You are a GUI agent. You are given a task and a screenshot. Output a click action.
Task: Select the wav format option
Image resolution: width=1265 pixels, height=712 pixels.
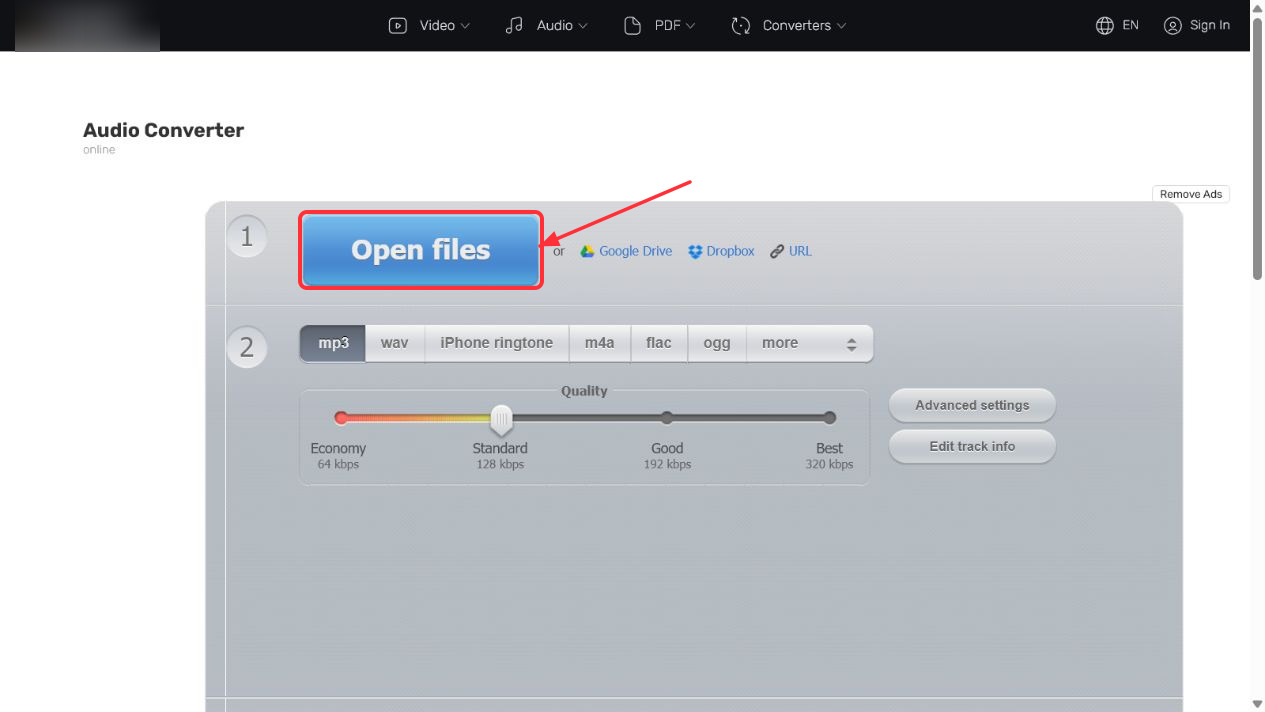pyautogui.click(x=395, y=343)
